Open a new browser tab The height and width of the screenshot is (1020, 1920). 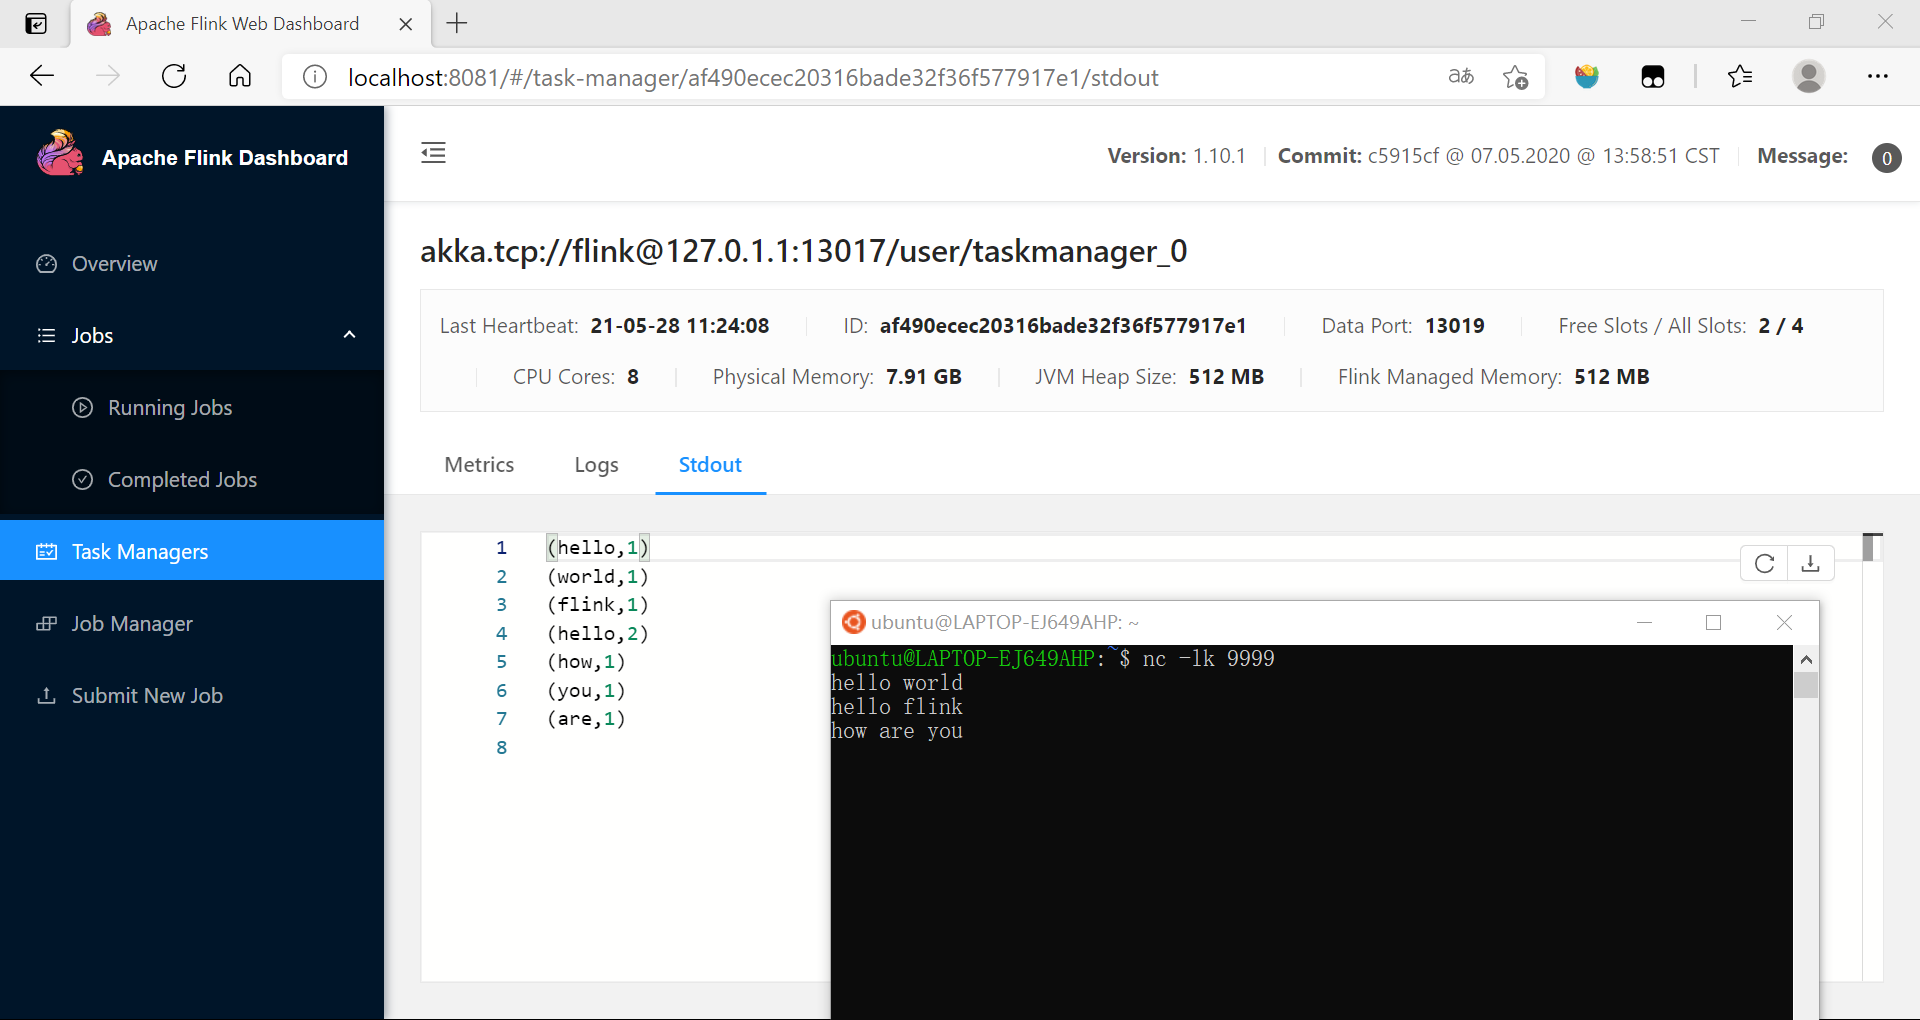(457, 23)
